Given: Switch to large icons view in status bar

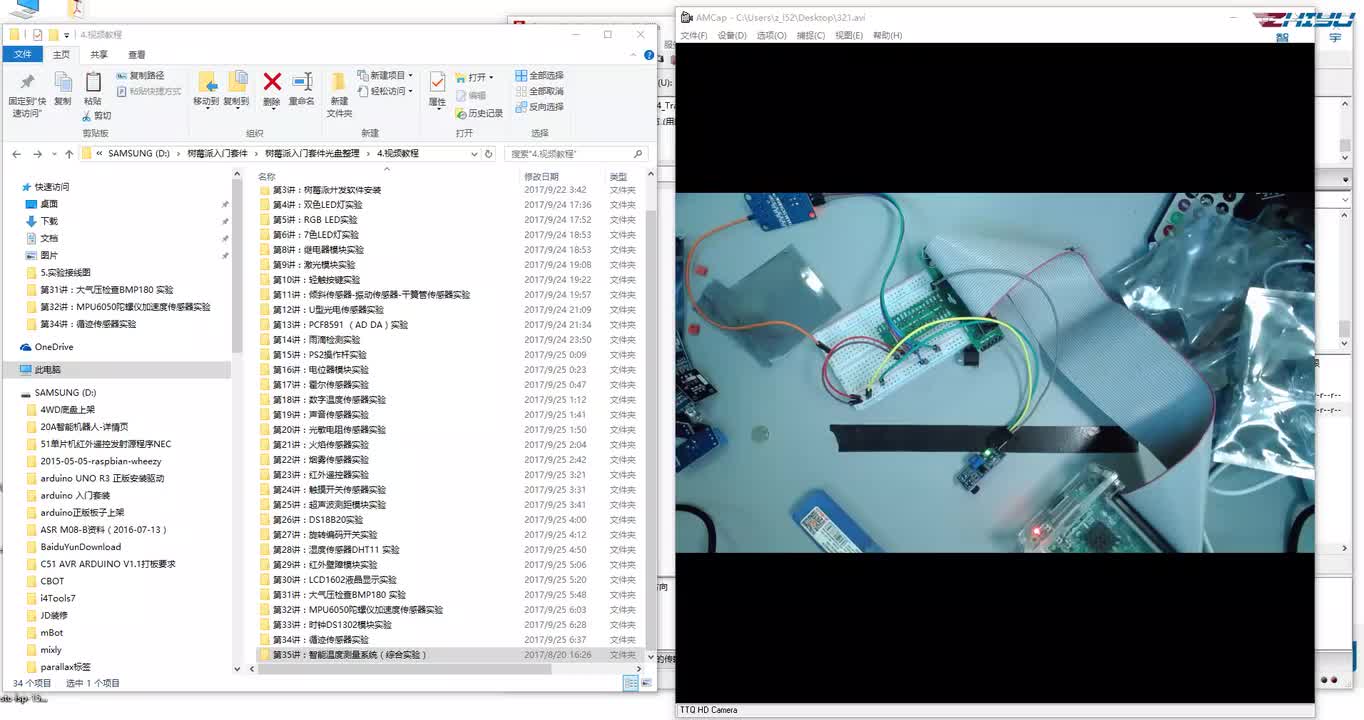Looking at the screenshot, I should (x=646, y=683).
